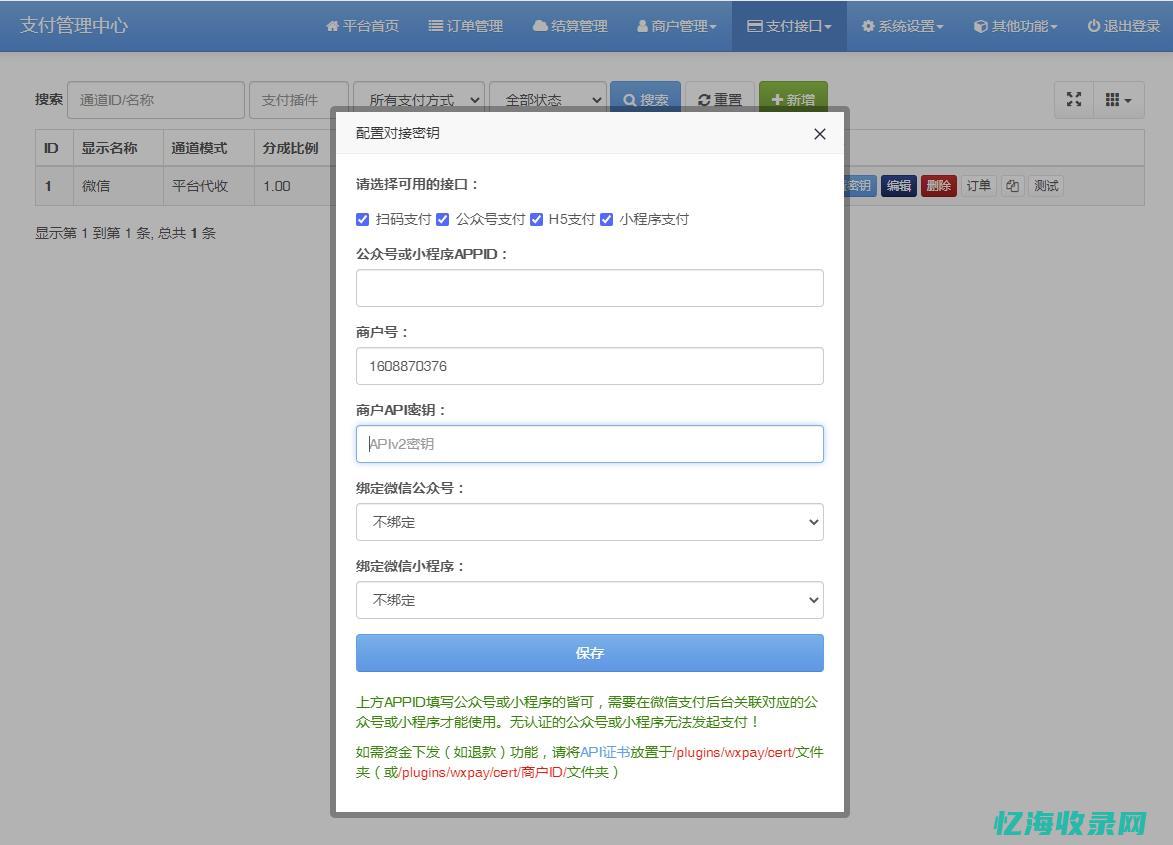The width and height of the screenshot is (1173, 845).
Task: Click the 测试 button in row 1
Action: tap(1046, 185)
